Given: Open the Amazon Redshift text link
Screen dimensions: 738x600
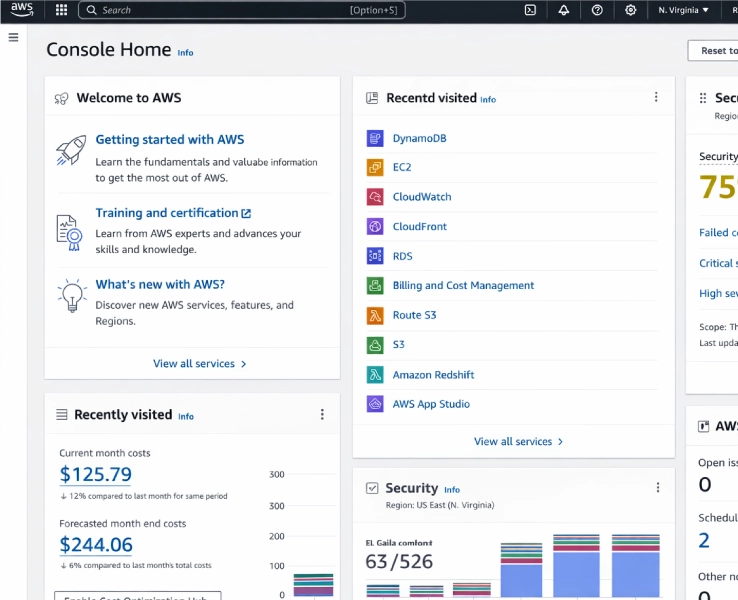Looking at the screenshot, I should click(x=433, y=375).
